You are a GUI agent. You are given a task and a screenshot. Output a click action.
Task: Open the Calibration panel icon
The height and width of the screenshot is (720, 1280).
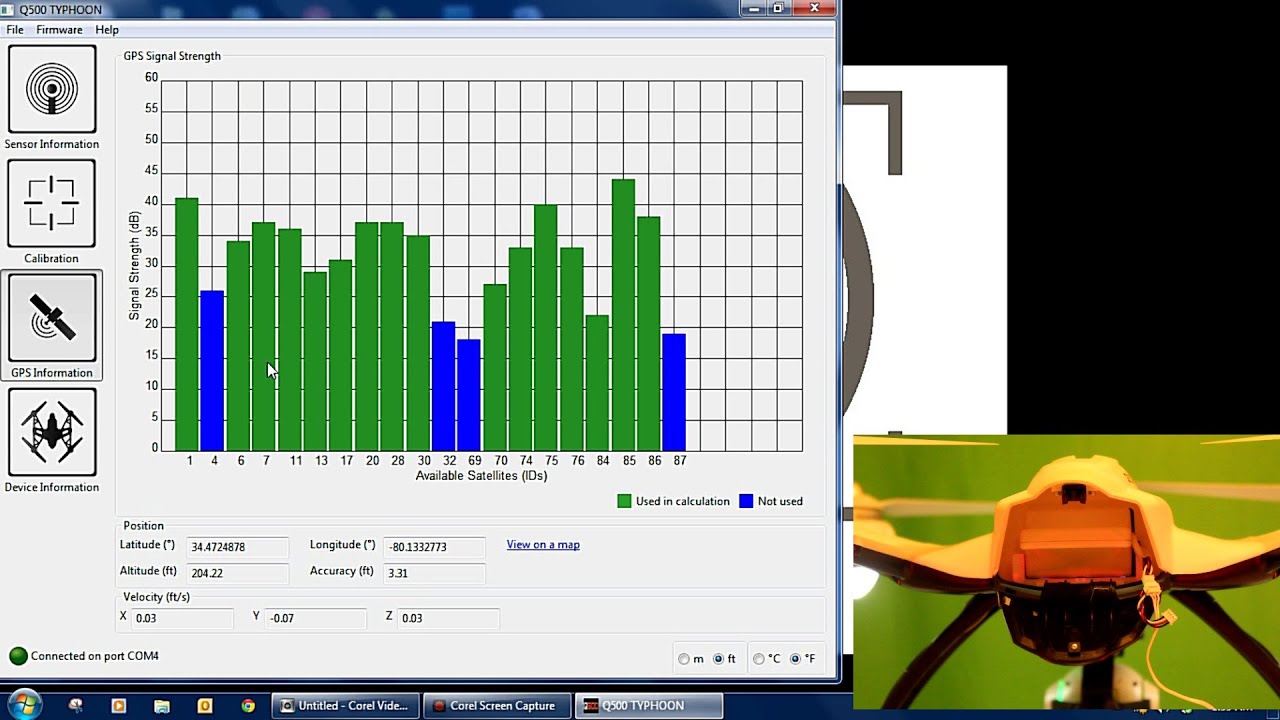pyautogui.click(x=52, y=203)
